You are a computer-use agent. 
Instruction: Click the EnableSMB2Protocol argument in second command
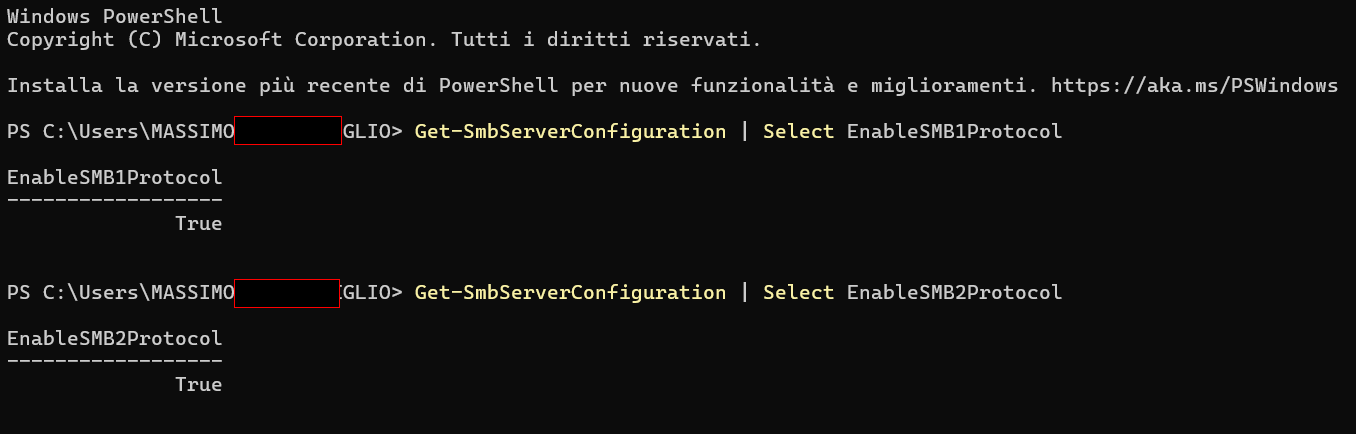pos(954,293)
